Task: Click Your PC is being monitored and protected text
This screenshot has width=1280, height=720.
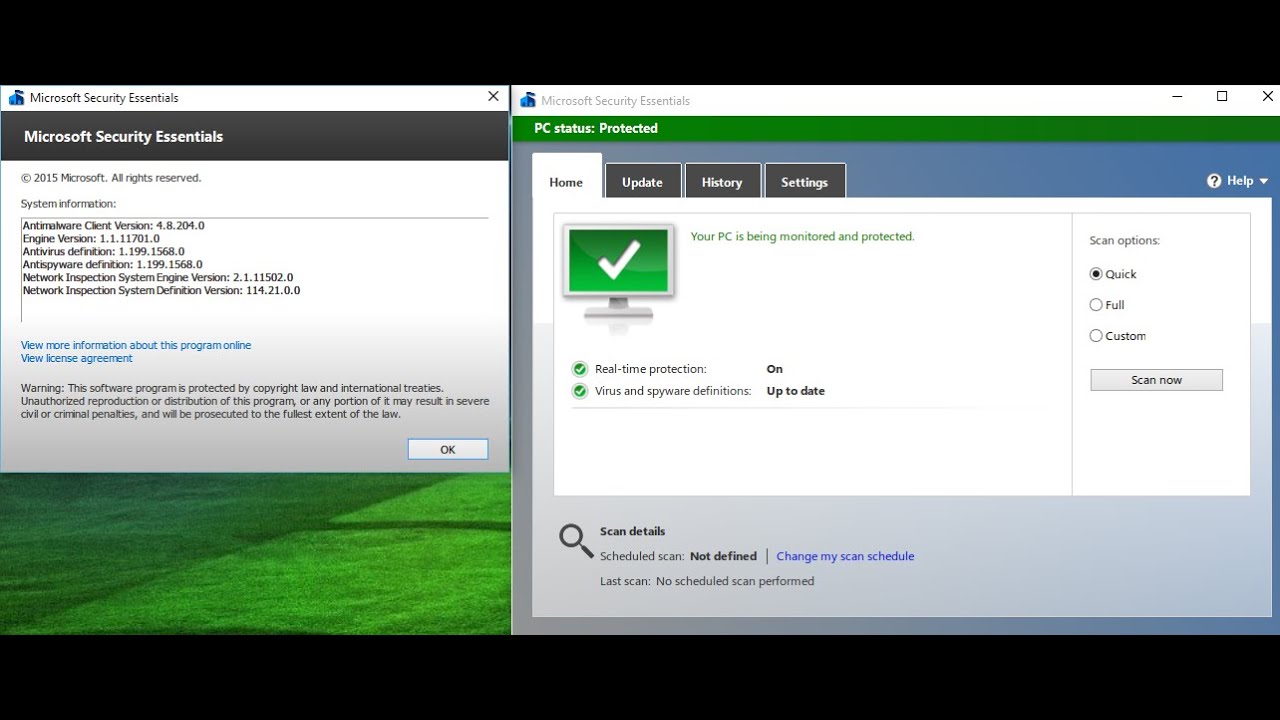Action: point(803,237)
